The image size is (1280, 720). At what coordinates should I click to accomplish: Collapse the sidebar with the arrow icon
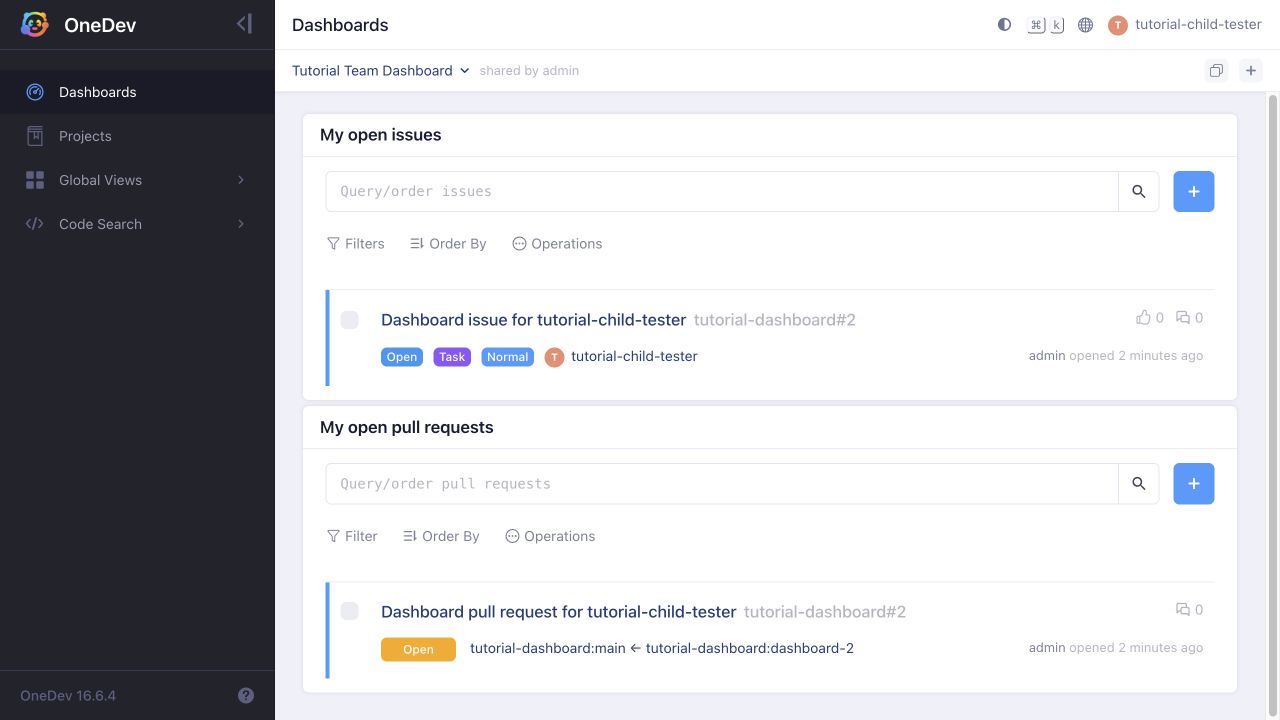(244, 24)
